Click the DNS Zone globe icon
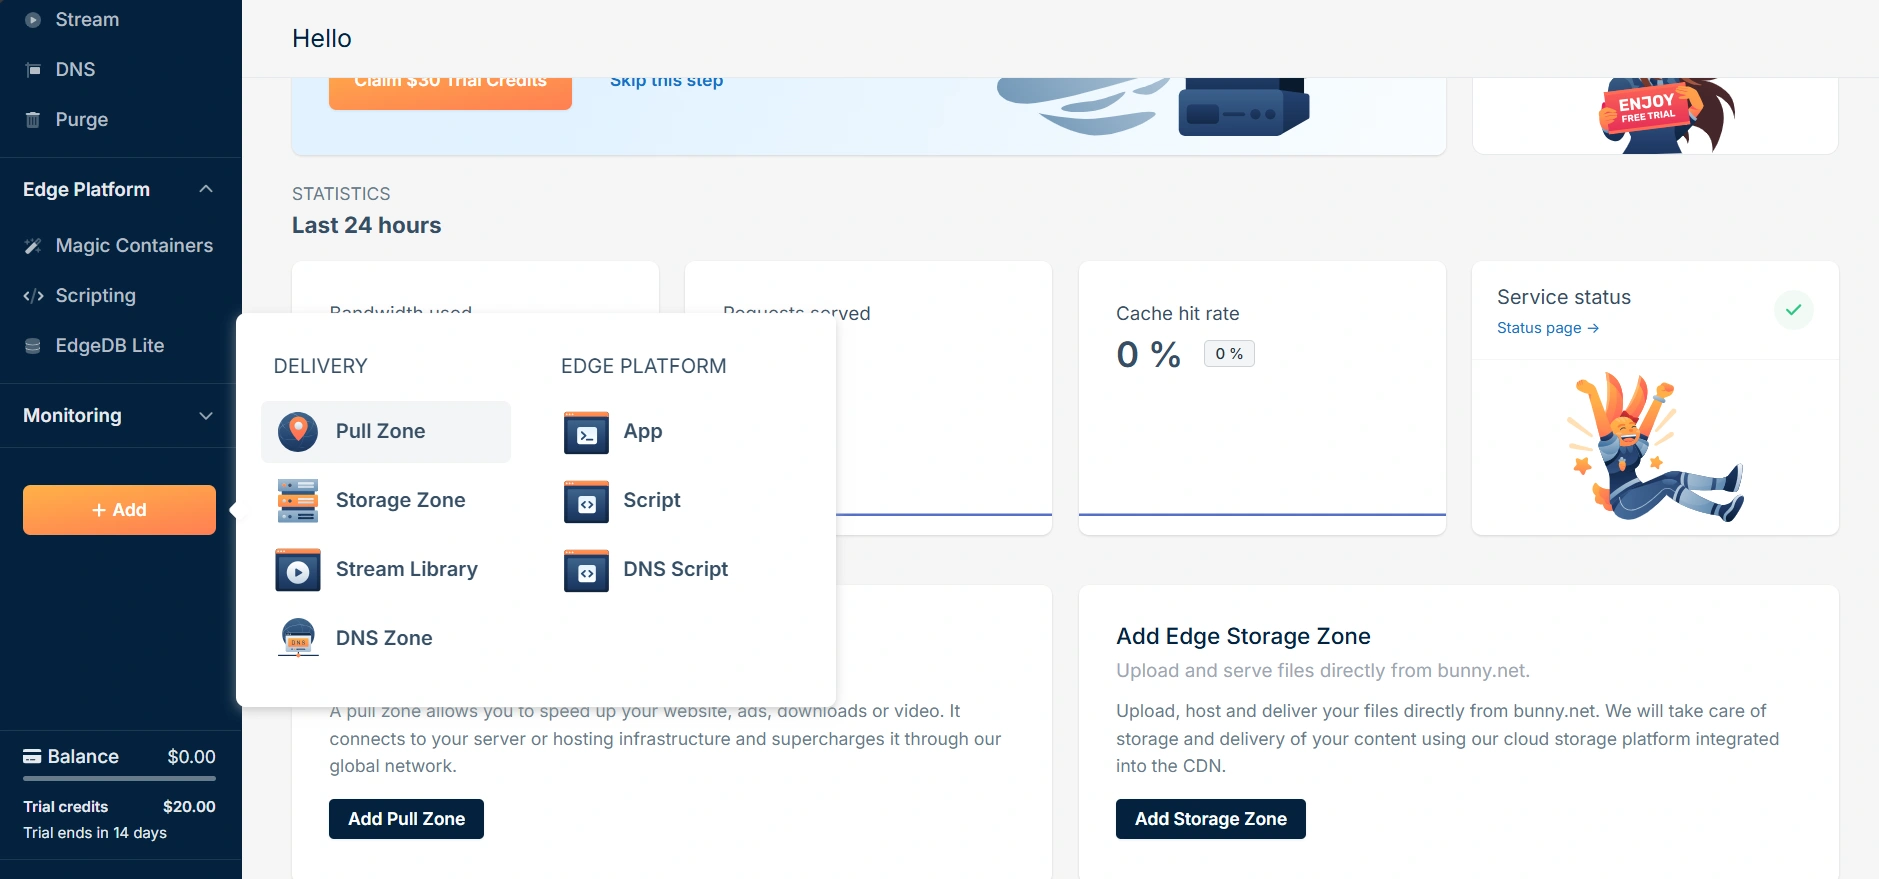Screen dimensions: 1879x879 click(x=298, y=638)
